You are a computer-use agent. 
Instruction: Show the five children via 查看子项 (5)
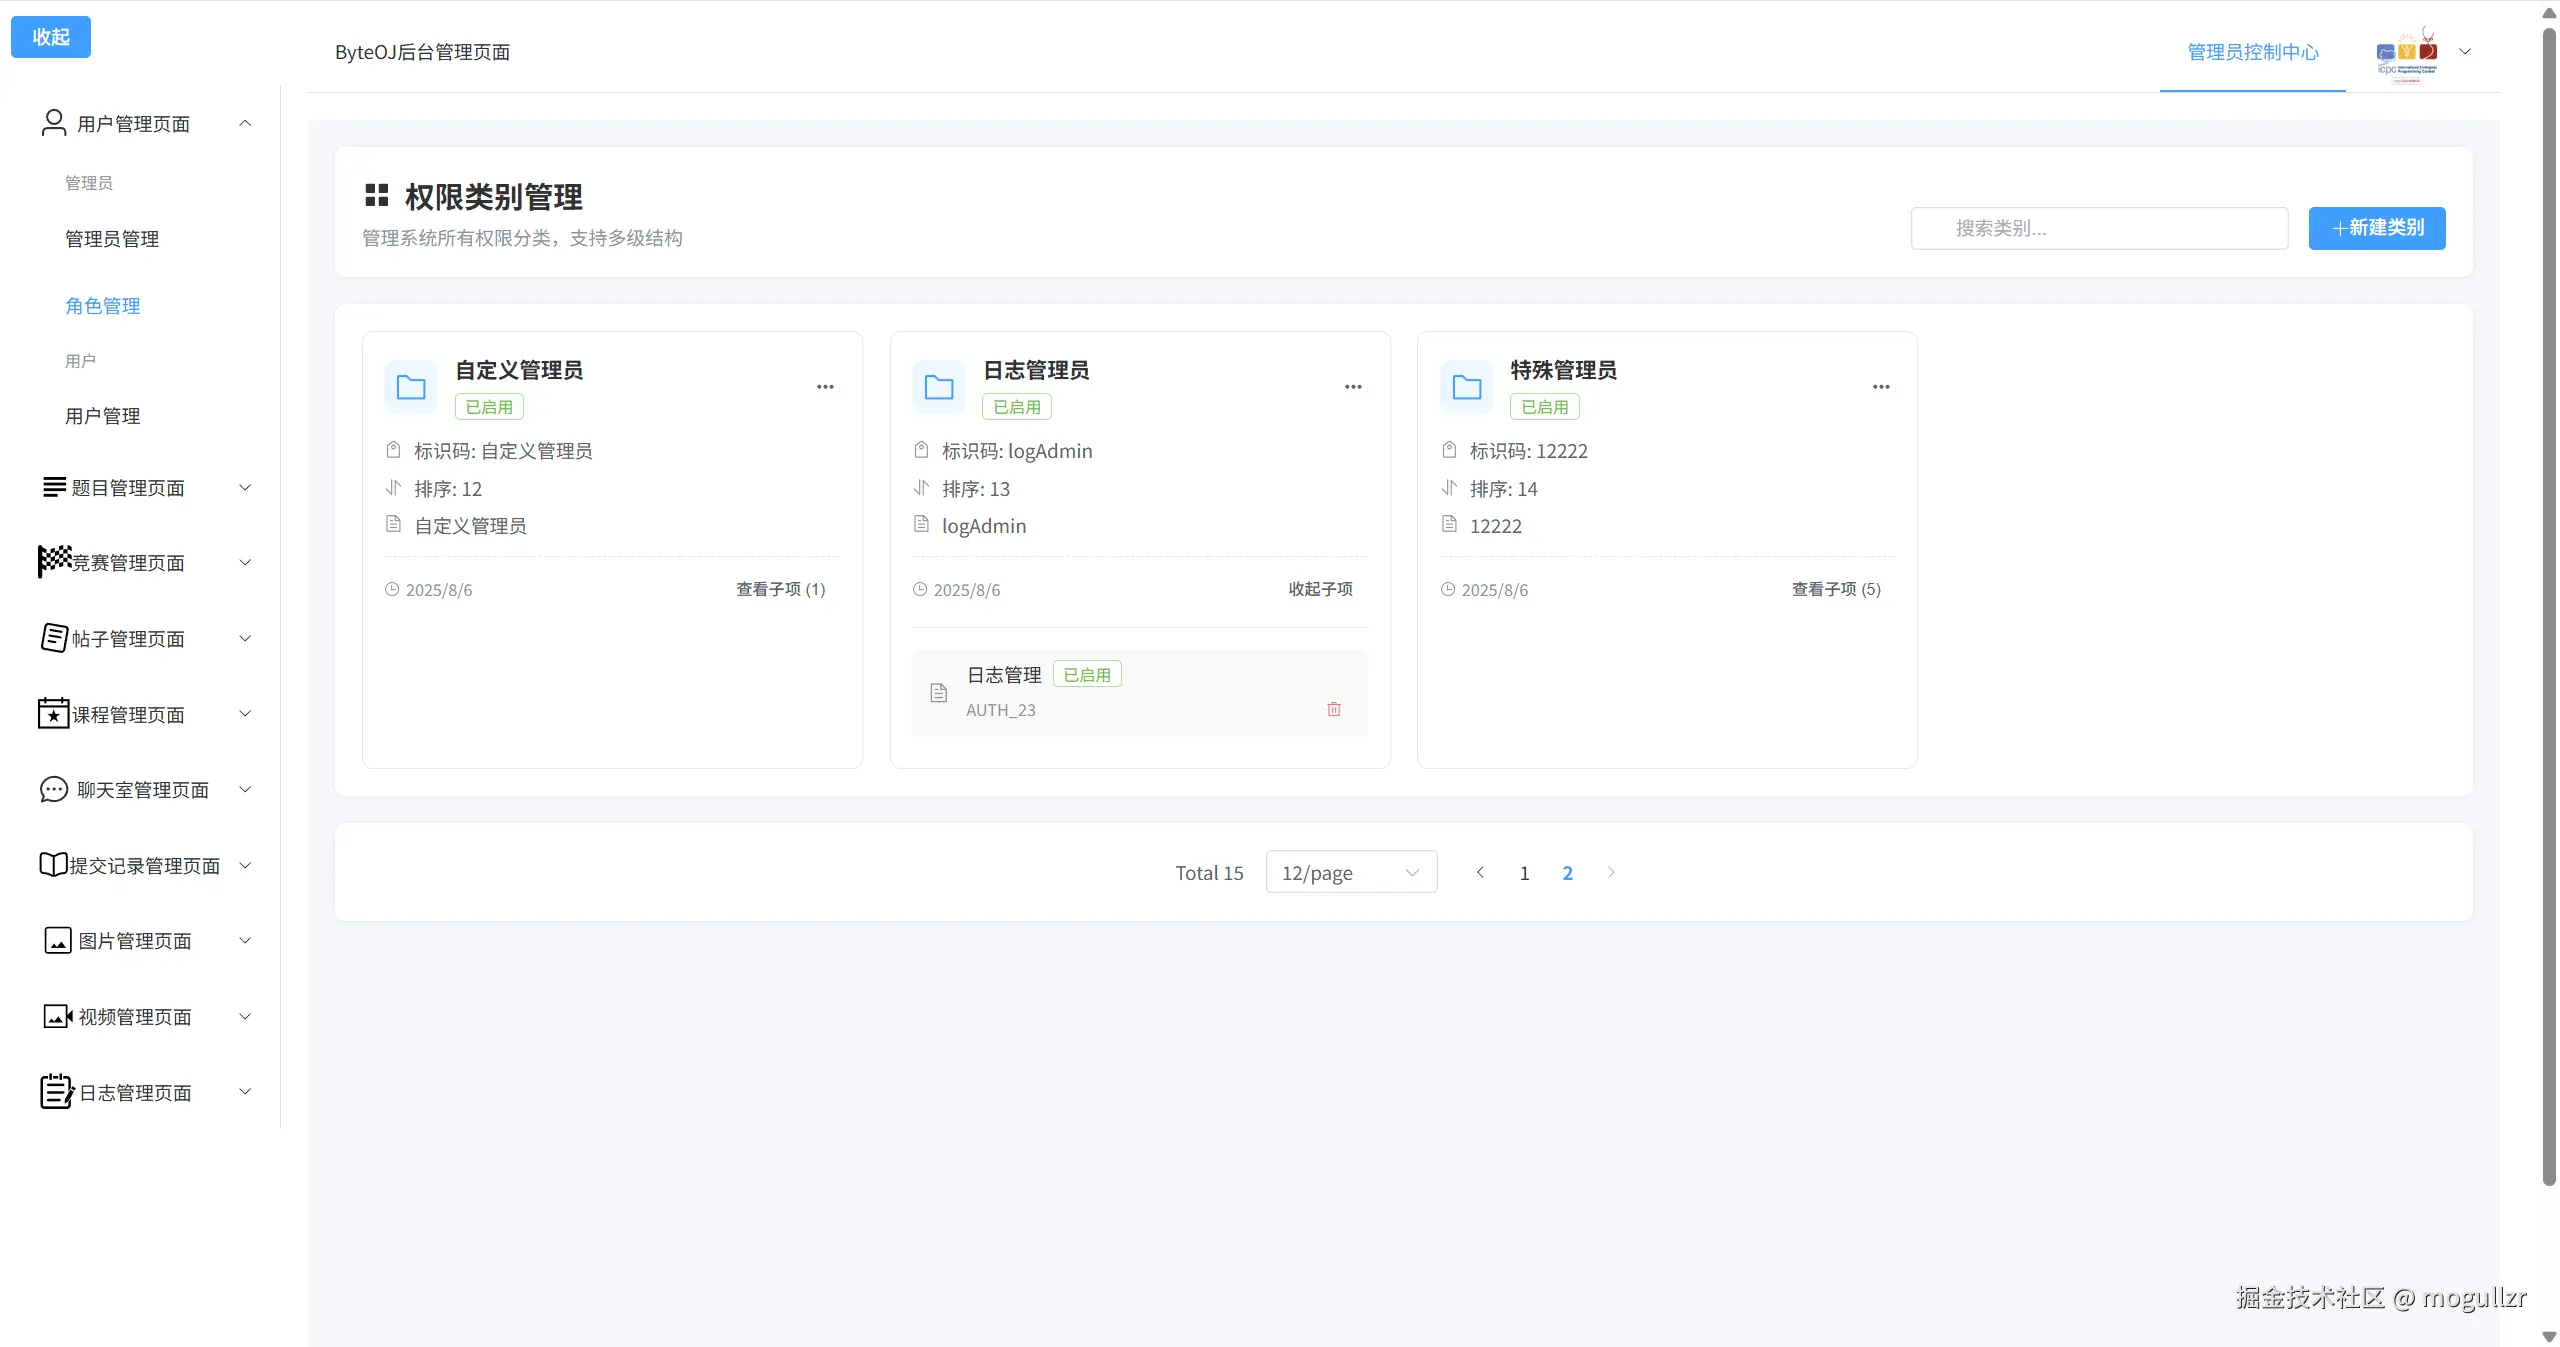point(1836,589)
